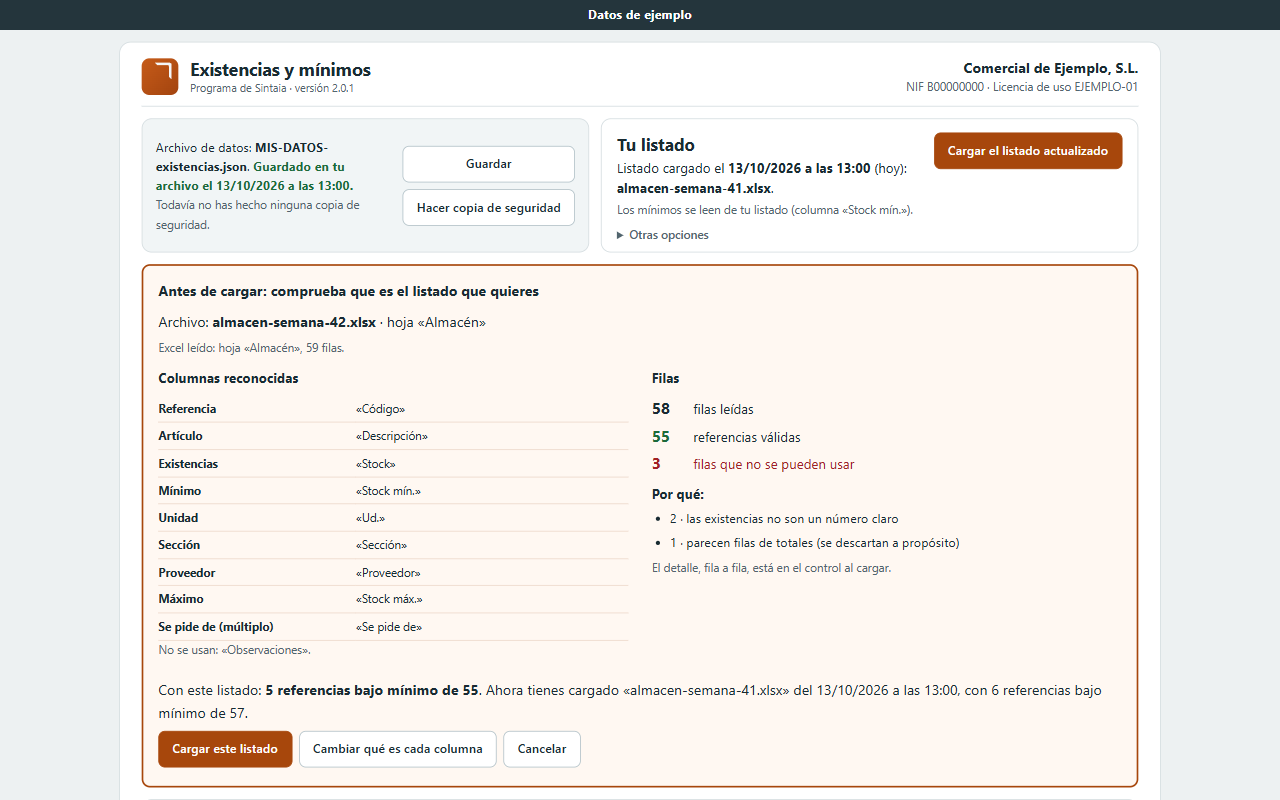Click the Sección row label

[x=179, y=545]
